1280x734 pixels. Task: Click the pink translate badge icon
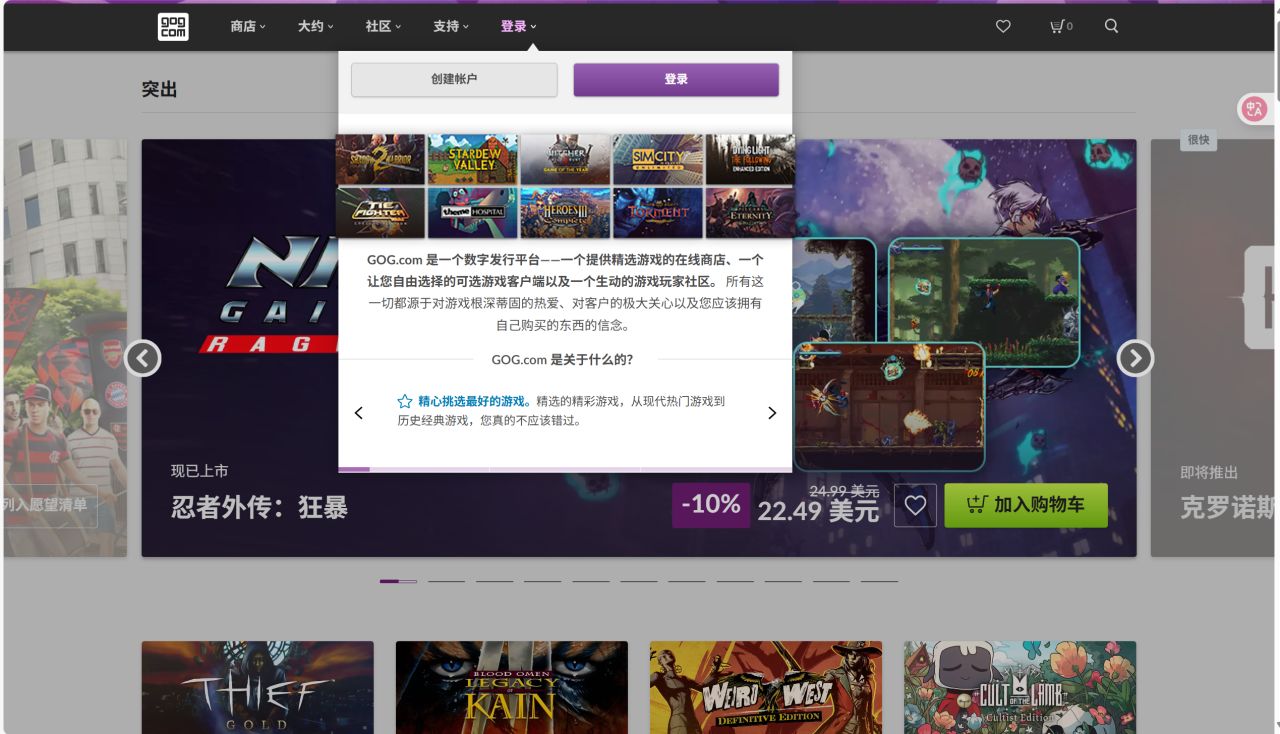pos(1254,109)
